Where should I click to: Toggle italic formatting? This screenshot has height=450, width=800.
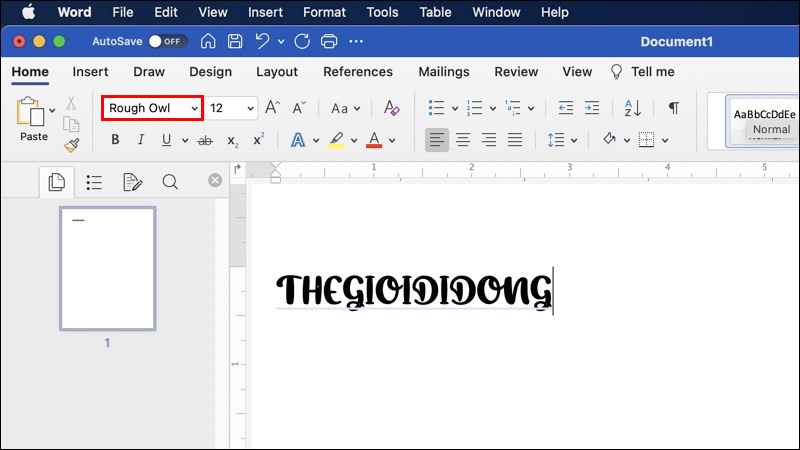[141, 139]
